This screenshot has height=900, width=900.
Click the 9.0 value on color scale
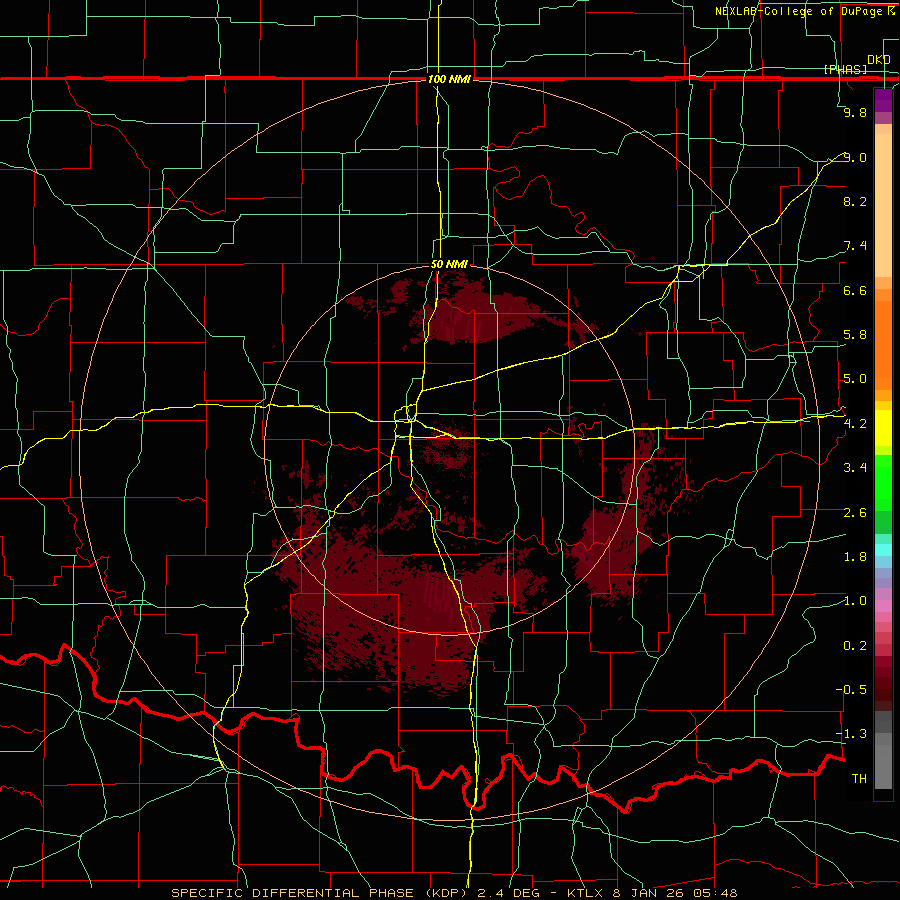tap(855, 157)
